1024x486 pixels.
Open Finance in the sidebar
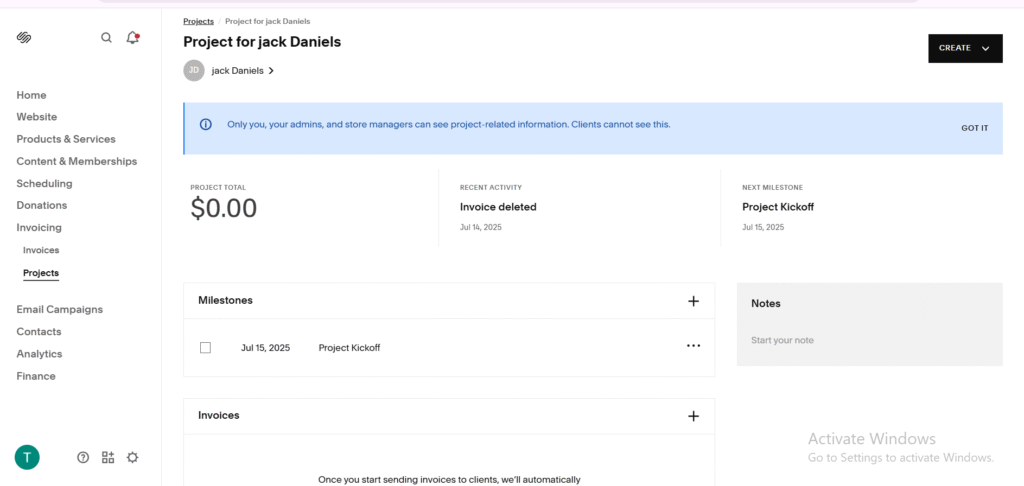pos(36,376)
